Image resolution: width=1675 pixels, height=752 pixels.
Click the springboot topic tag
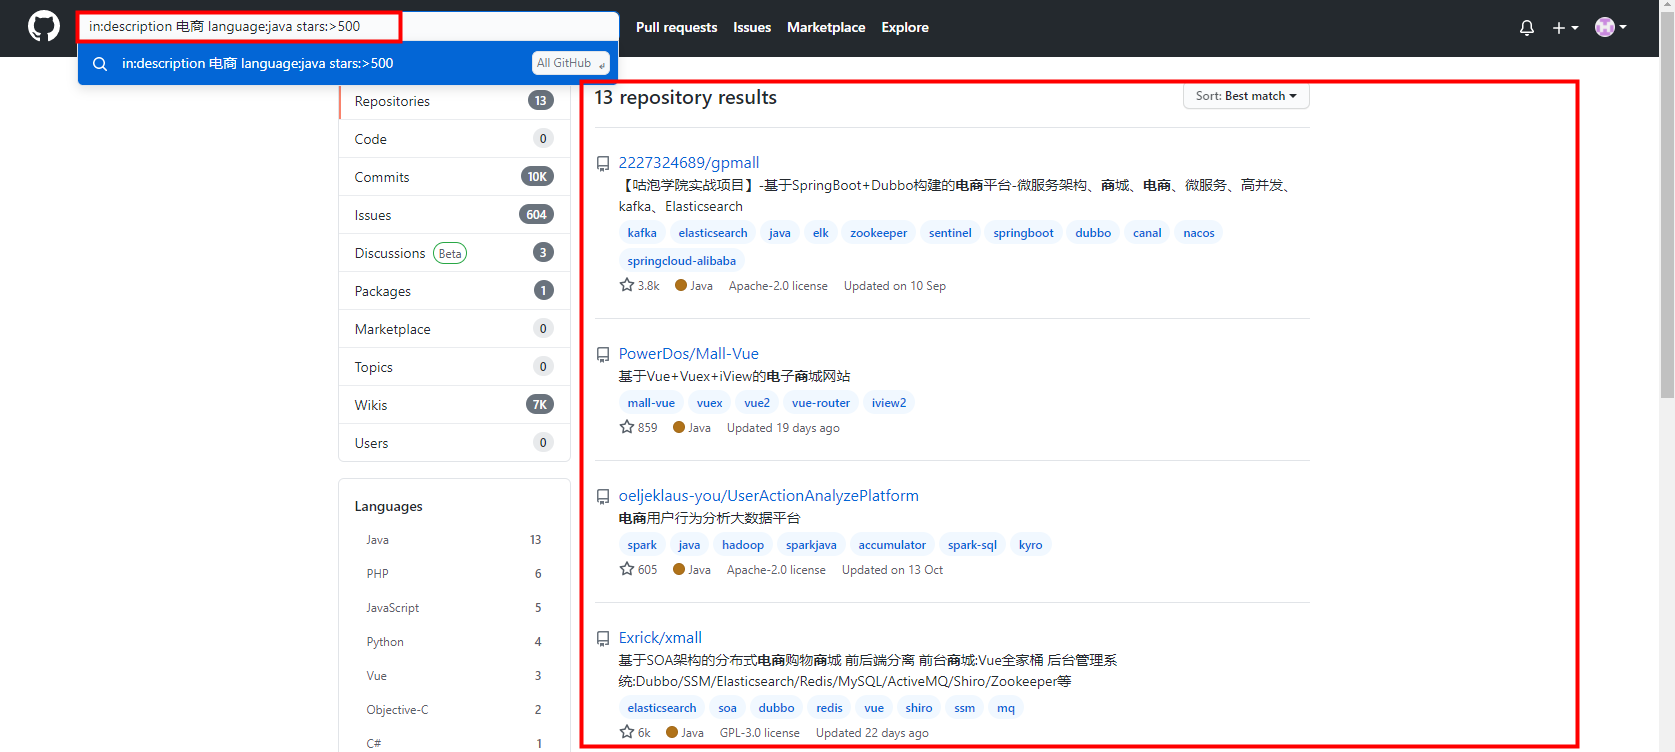(1023, 233)
